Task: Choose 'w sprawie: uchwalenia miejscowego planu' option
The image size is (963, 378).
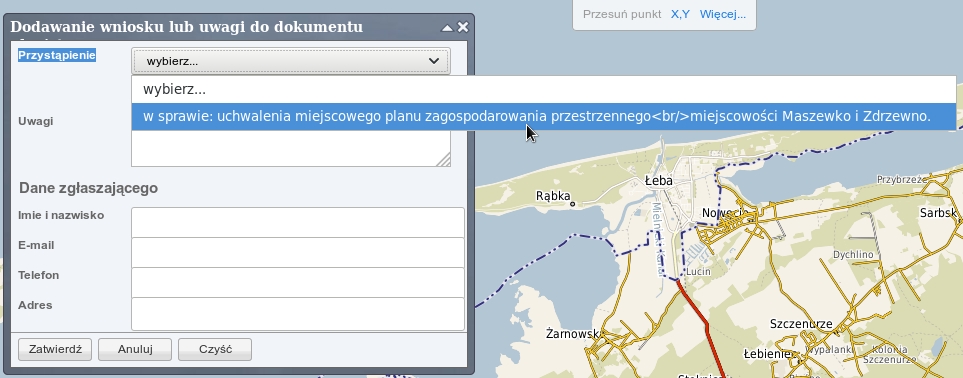Action: [544, 116]
